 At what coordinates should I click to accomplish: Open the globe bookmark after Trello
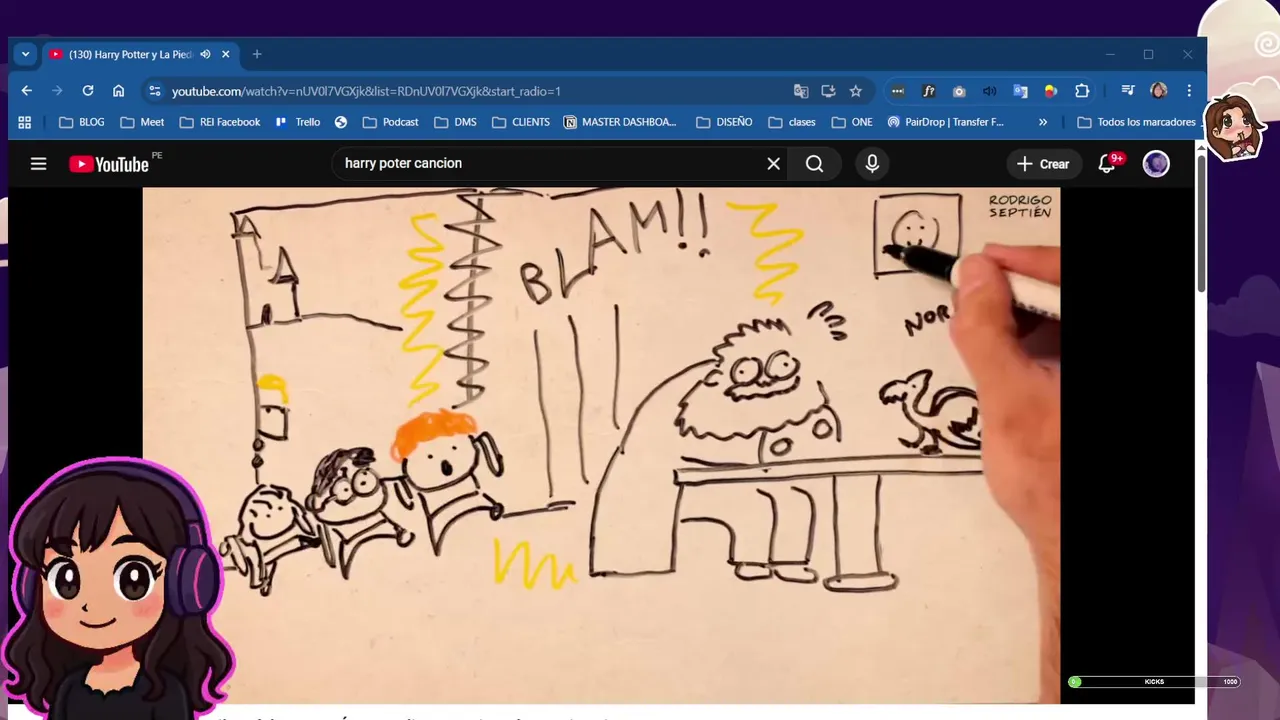coord(341,122)
